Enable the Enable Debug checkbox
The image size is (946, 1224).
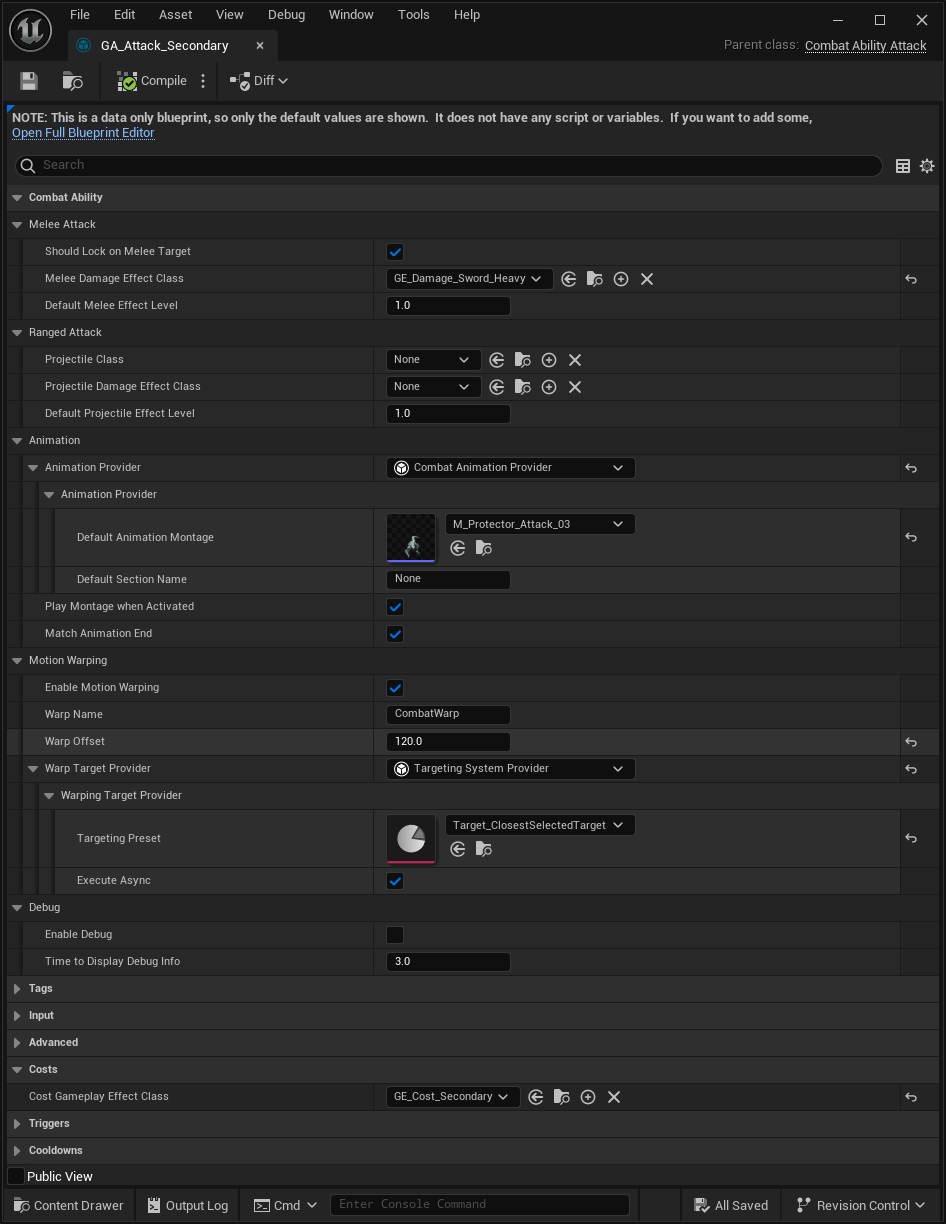(x=395, y=934)
